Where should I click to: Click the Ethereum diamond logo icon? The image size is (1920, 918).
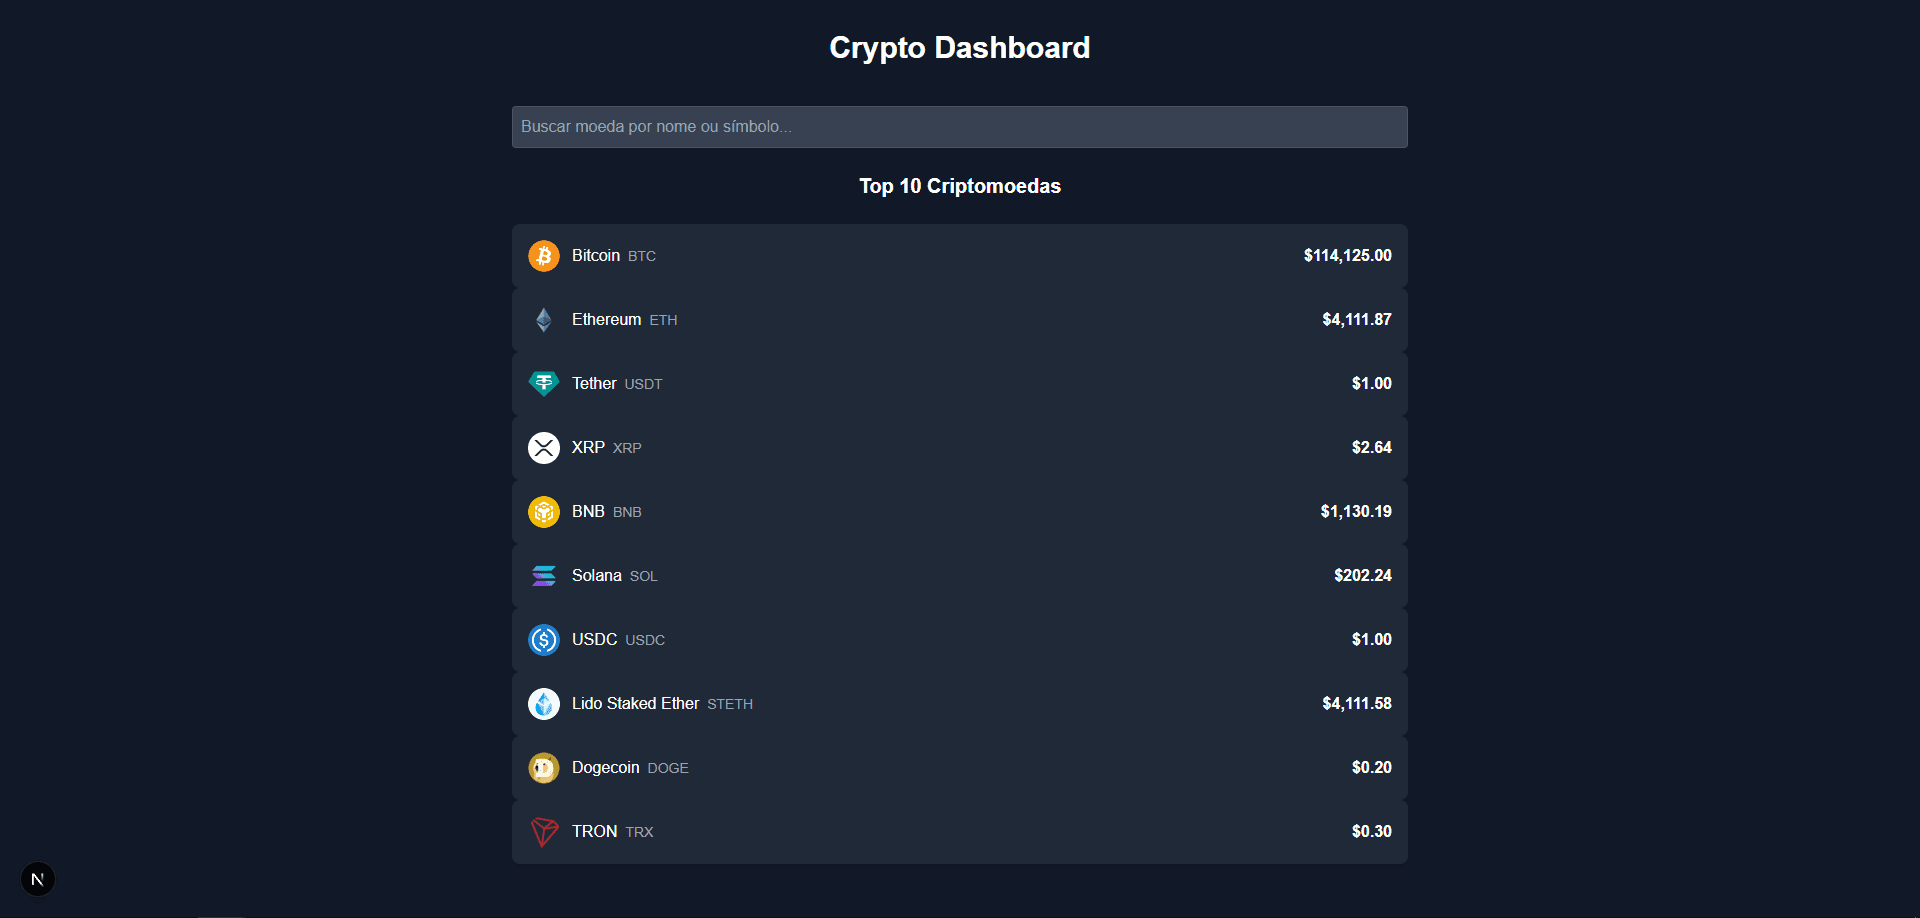[544, 319]
